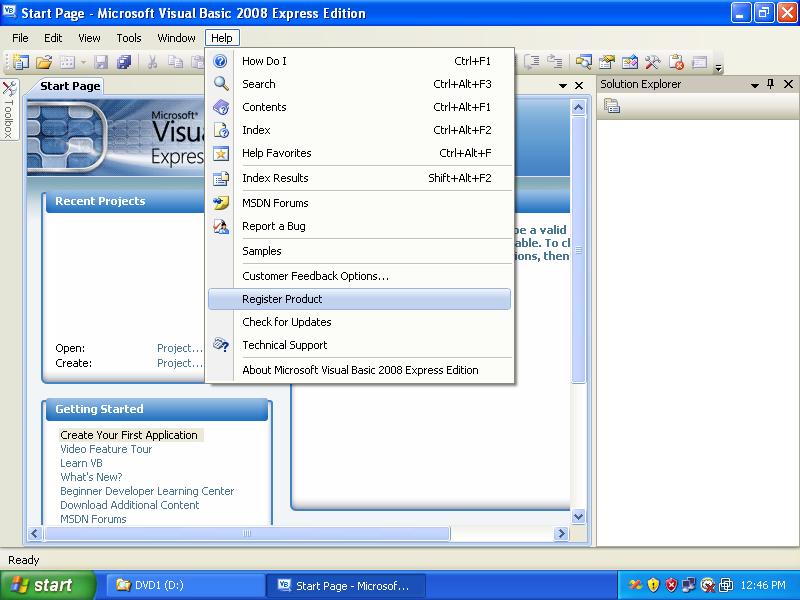Click the Add New Item toolbar icon

(67, 62)
